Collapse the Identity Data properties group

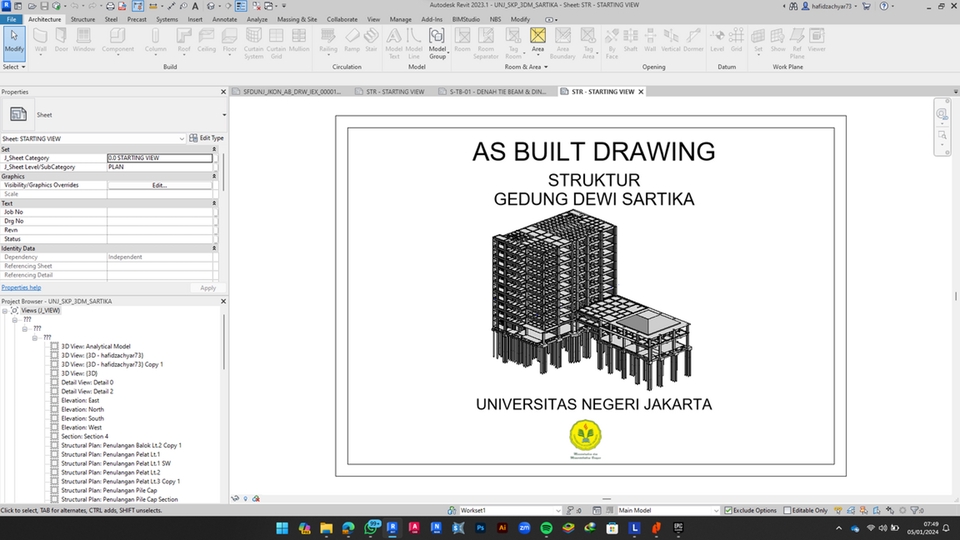coord(214,248)
